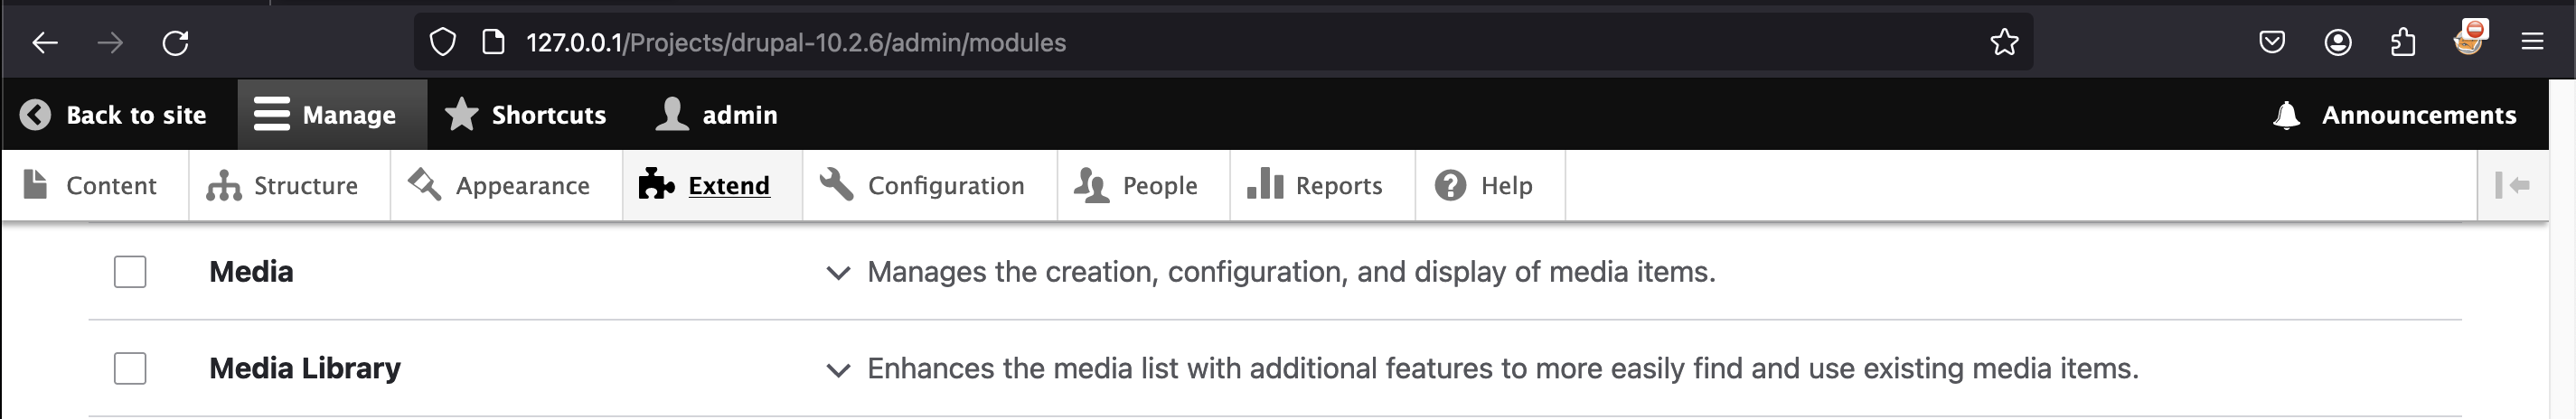Enable the Media module checkbox
Viewport: 2576px width, 419px height.
pyautogui.click(x=130, y=272)
